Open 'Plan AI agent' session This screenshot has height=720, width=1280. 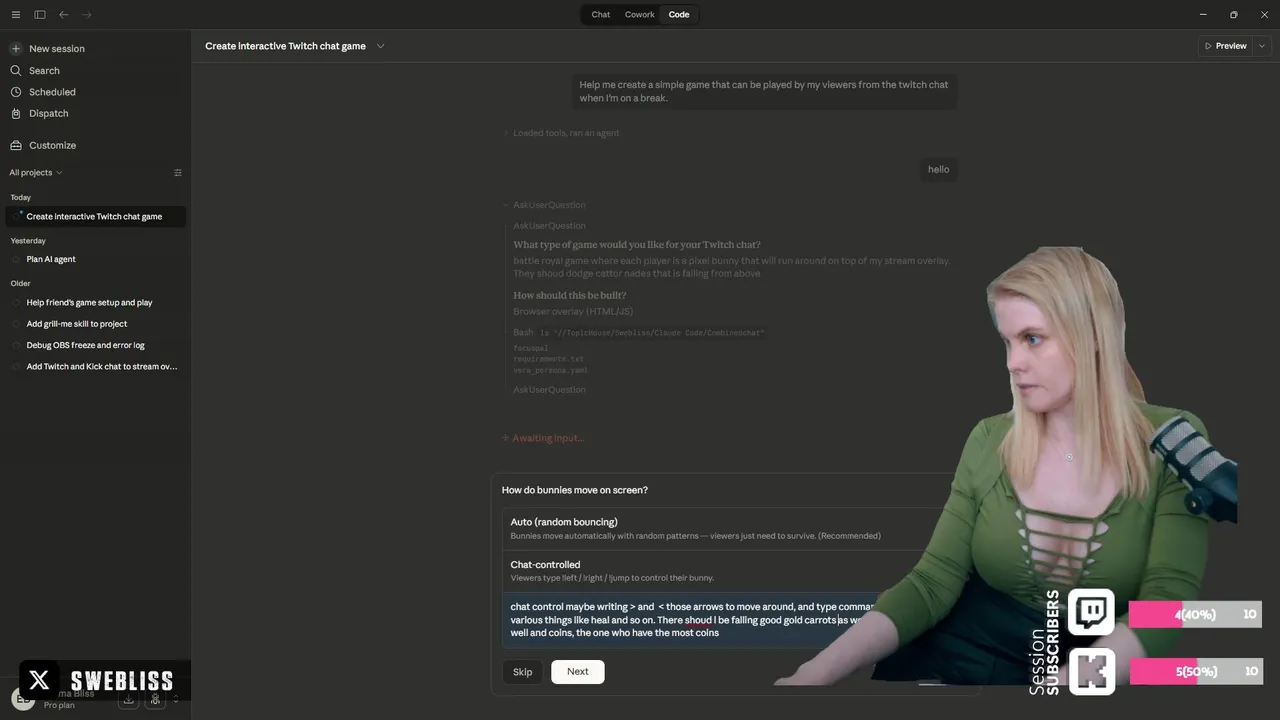(95, 259)
